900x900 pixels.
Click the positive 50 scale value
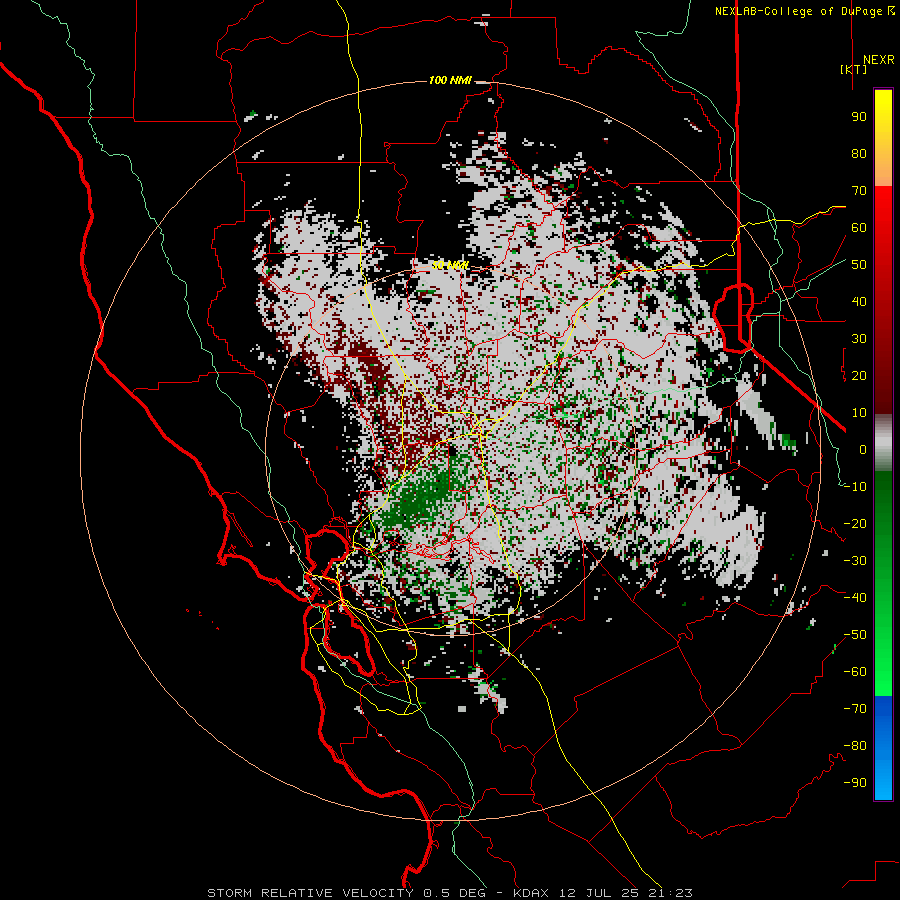pos(859,265)
